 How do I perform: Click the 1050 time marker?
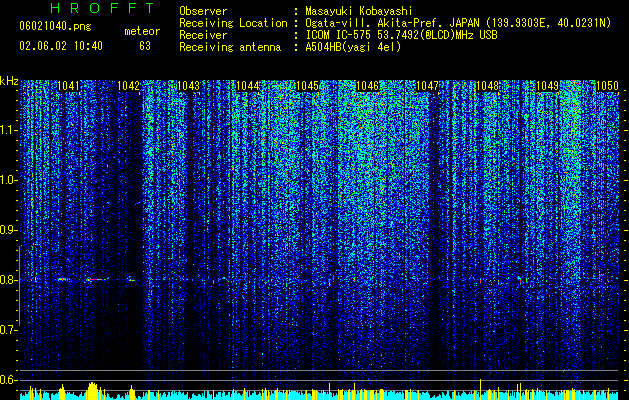pos(607,86)
